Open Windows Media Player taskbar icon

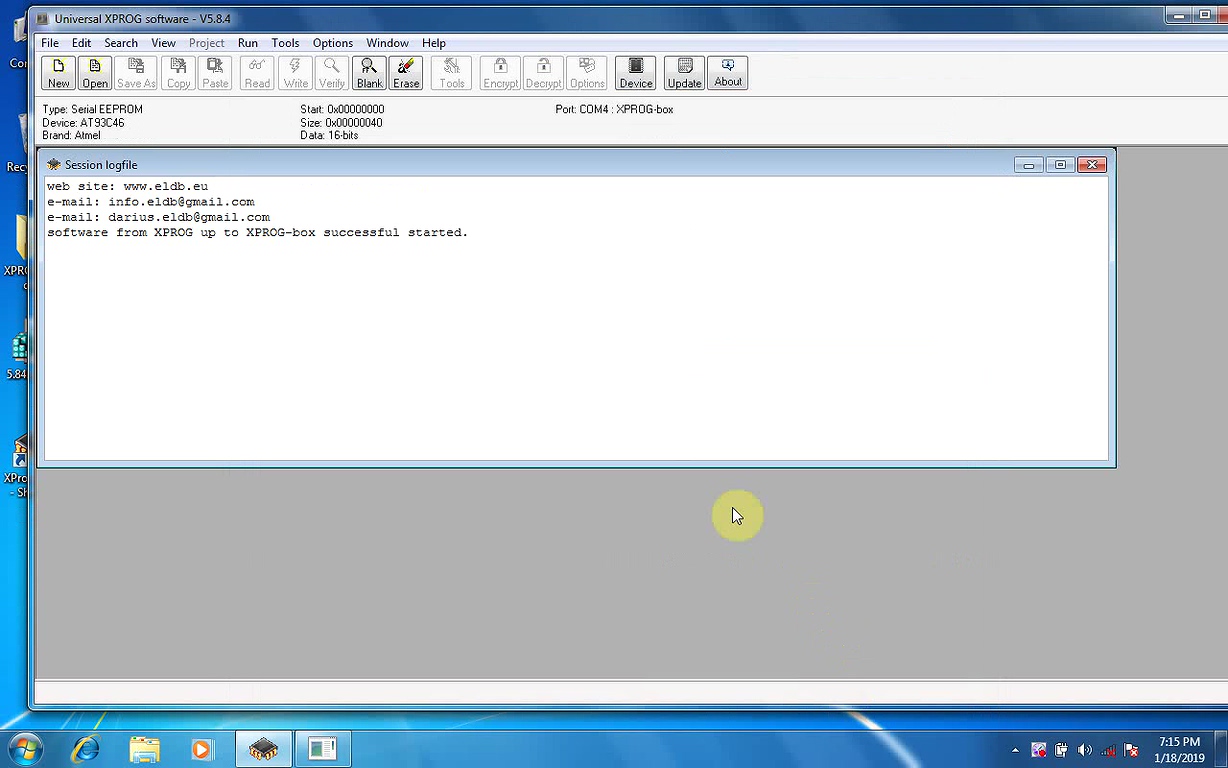coord(202,748)
